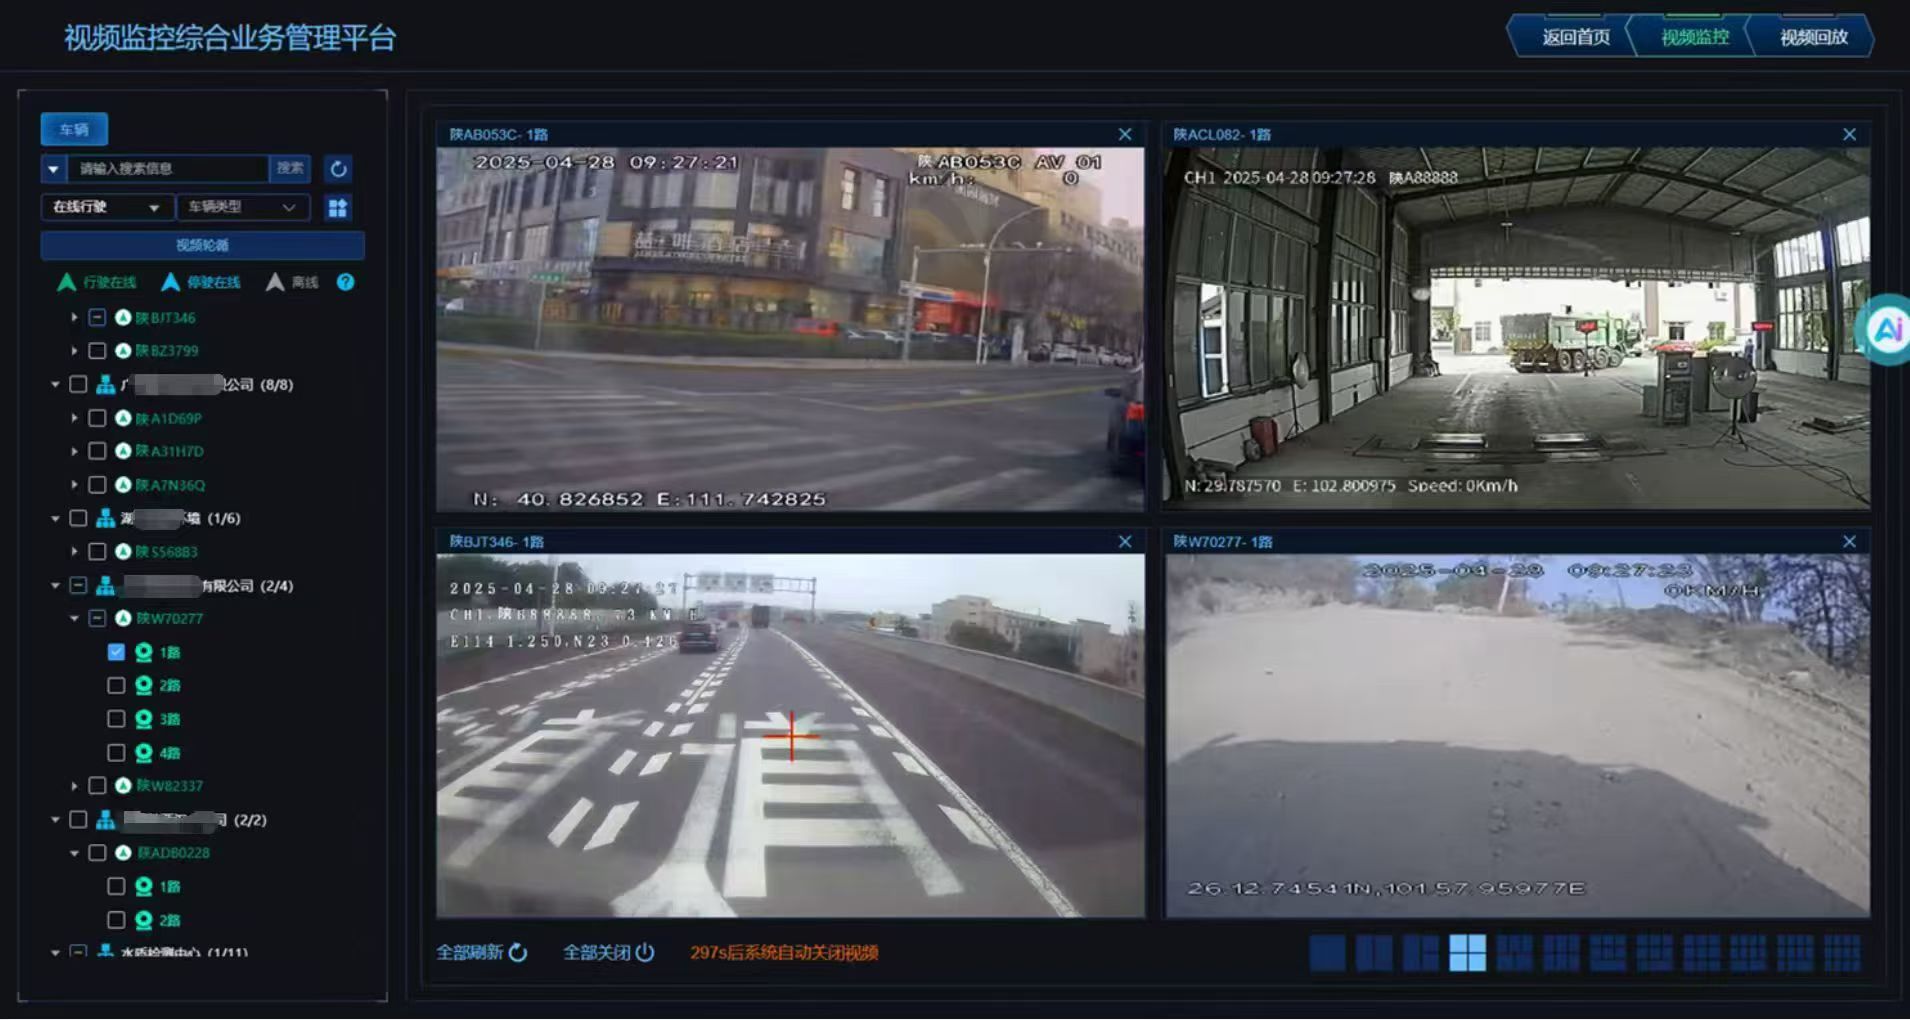
Task: Check the 陕BZ3799 vehicle checkbox
Action: coord(97,351)
